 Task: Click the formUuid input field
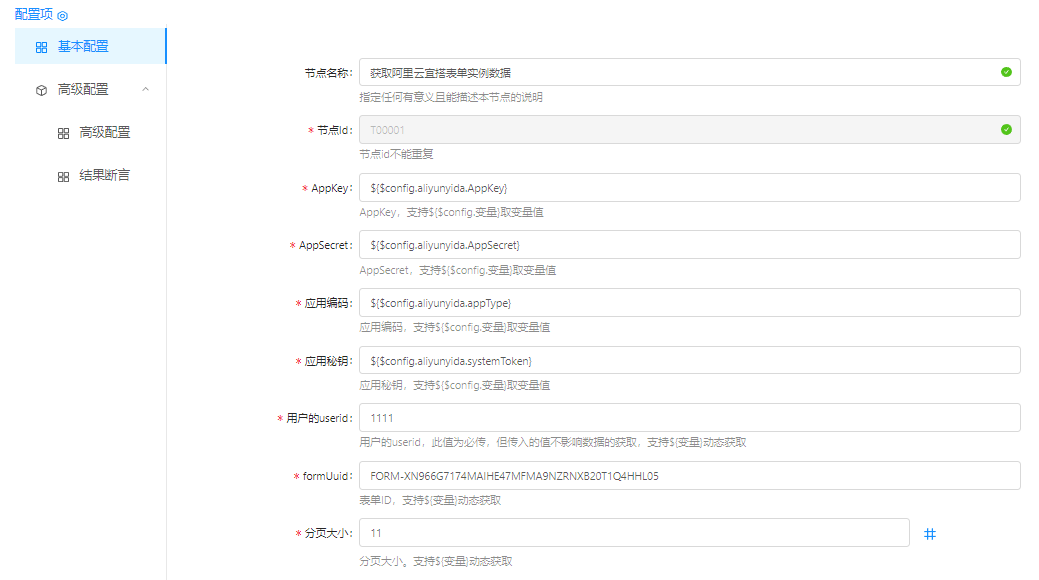(x=689, y=476)
